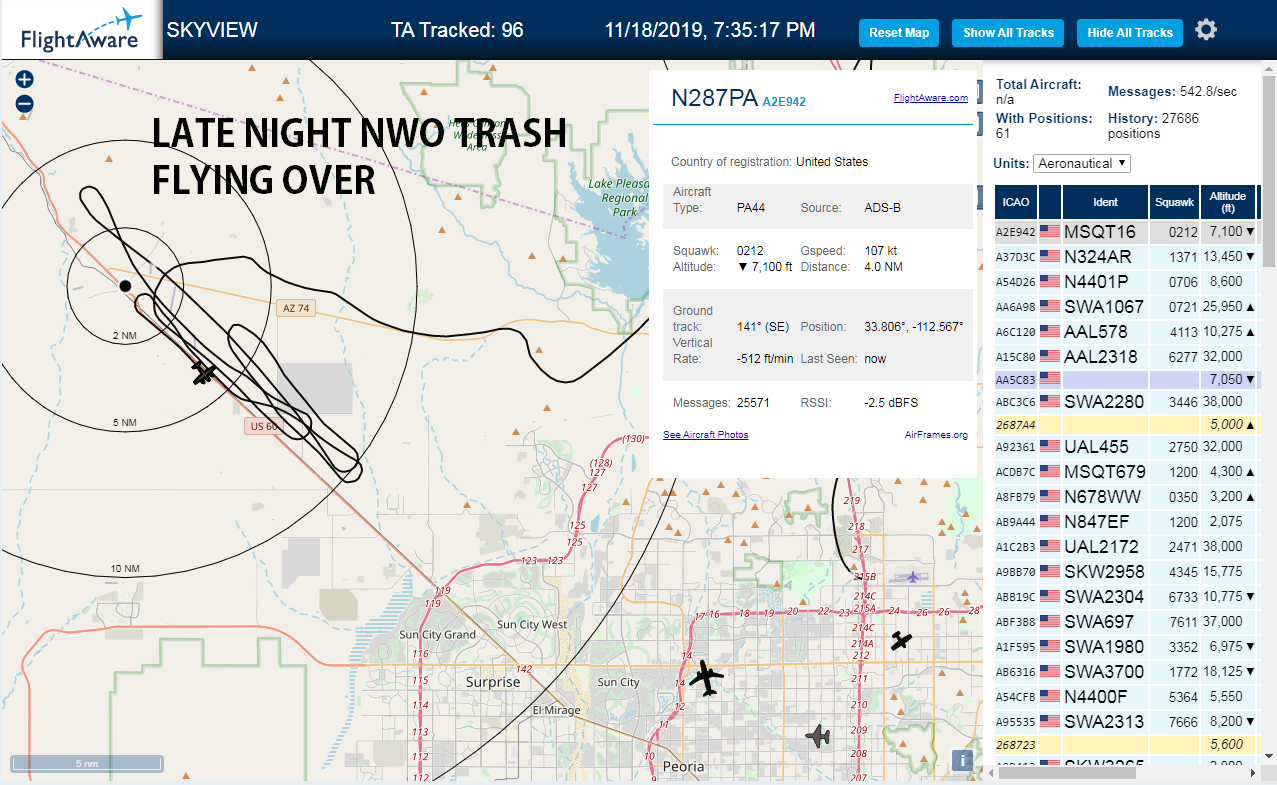Select the SWA1980 aircraft row
Screen dimensions: 1277x785
tap(1126, 647)
